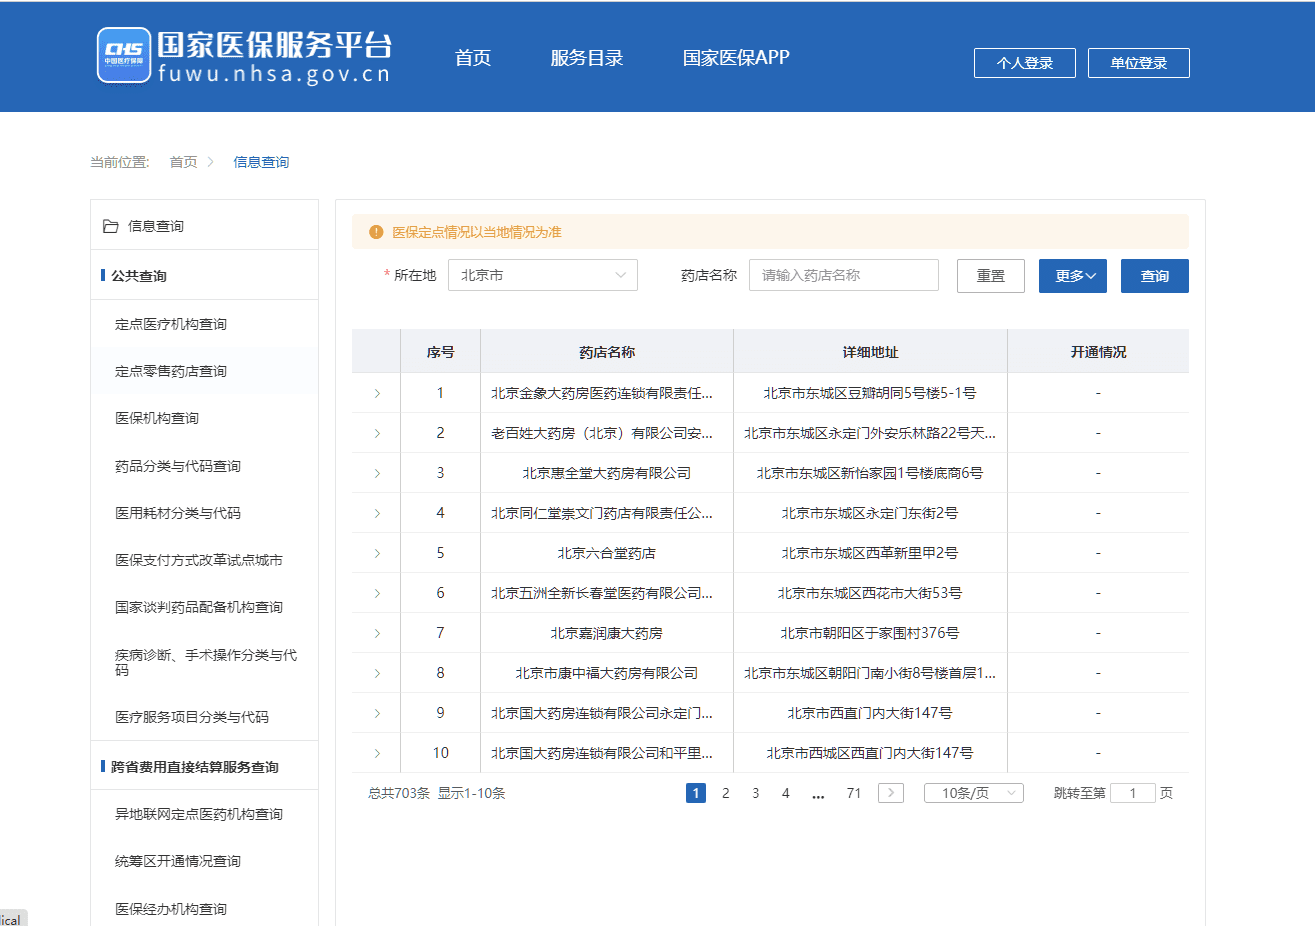Click the 个人登录 button

click(1025, 63)
